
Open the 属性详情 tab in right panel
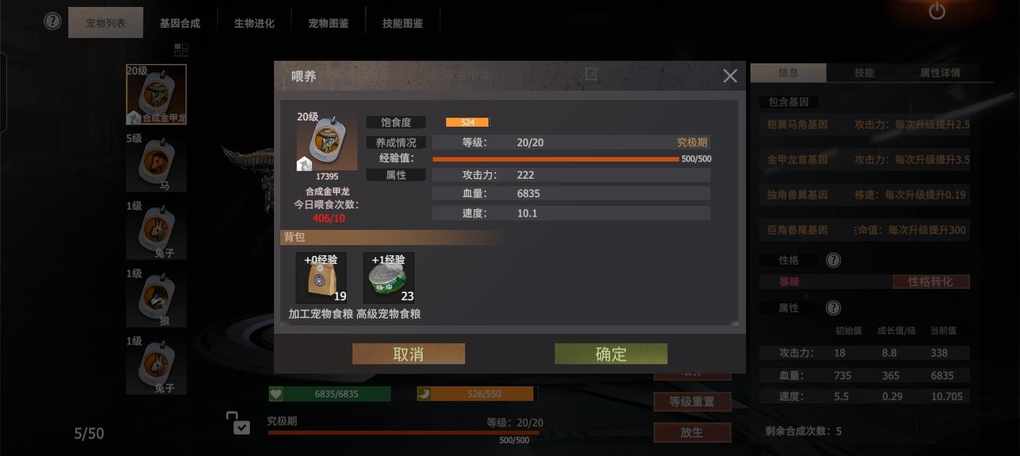[x=940, y=73]
